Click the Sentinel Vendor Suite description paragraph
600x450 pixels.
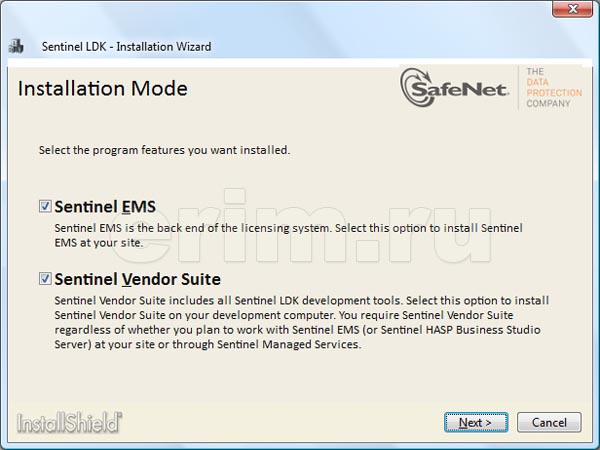click(302, 322)
